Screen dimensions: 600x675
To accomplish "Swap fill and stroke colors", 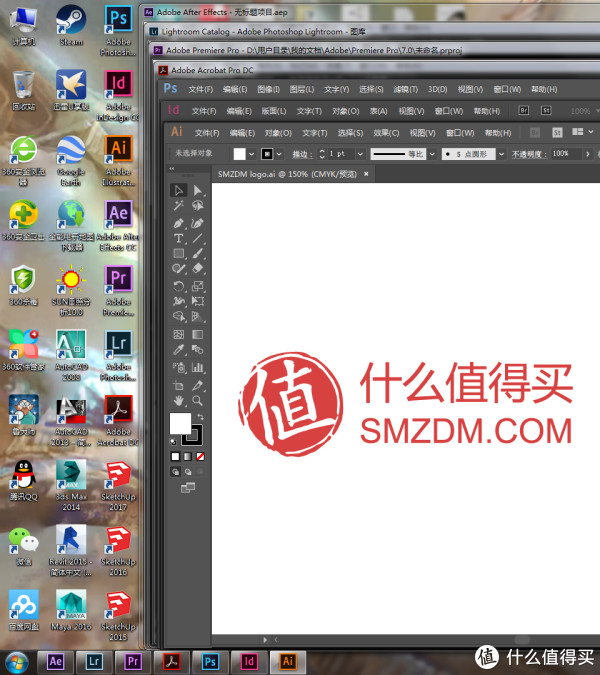I will click(x=200, y=417).
